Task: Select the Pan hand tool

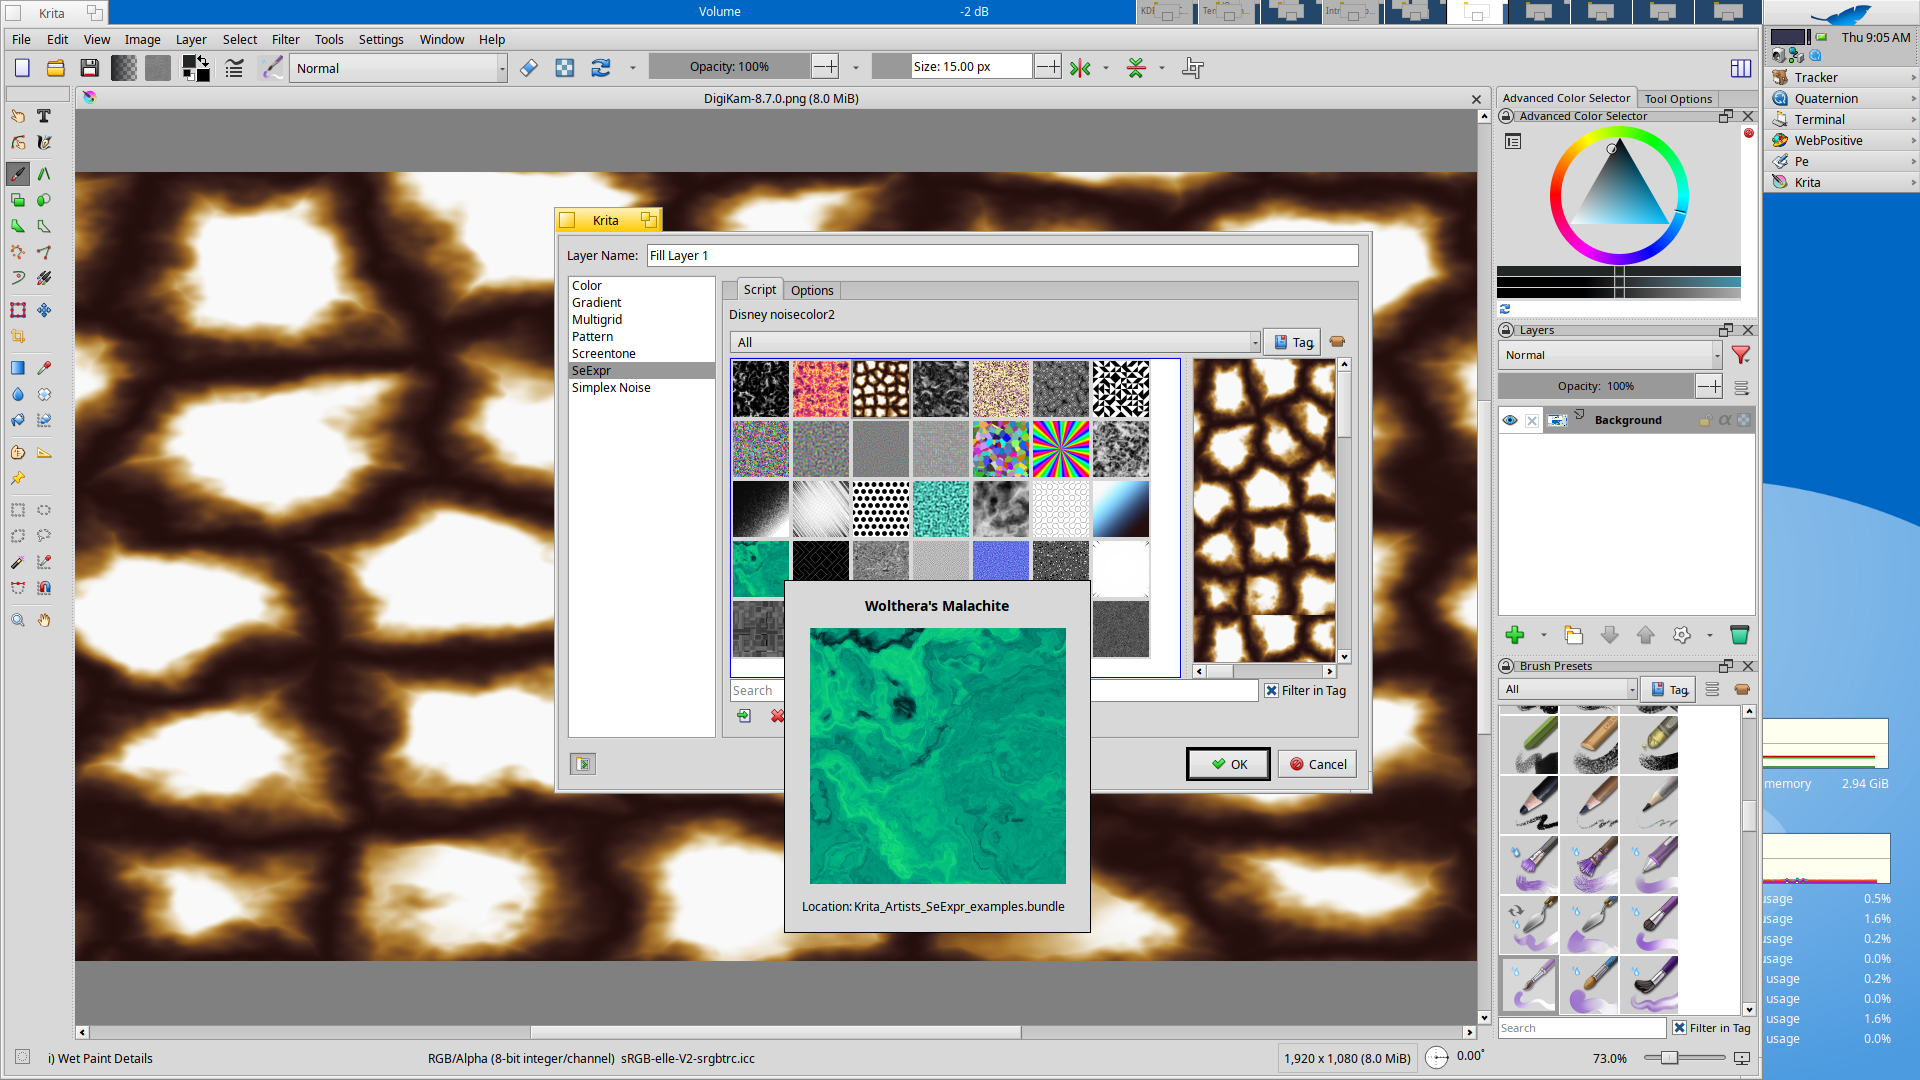Action: coord(44,620)
